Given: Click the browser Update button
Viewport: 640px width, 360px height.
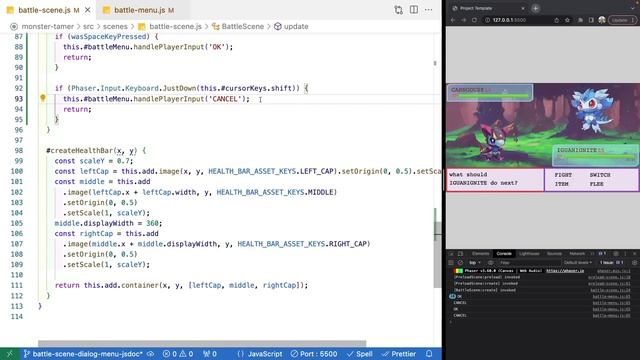Looking at the screenshot, I should tap(623, 20).
